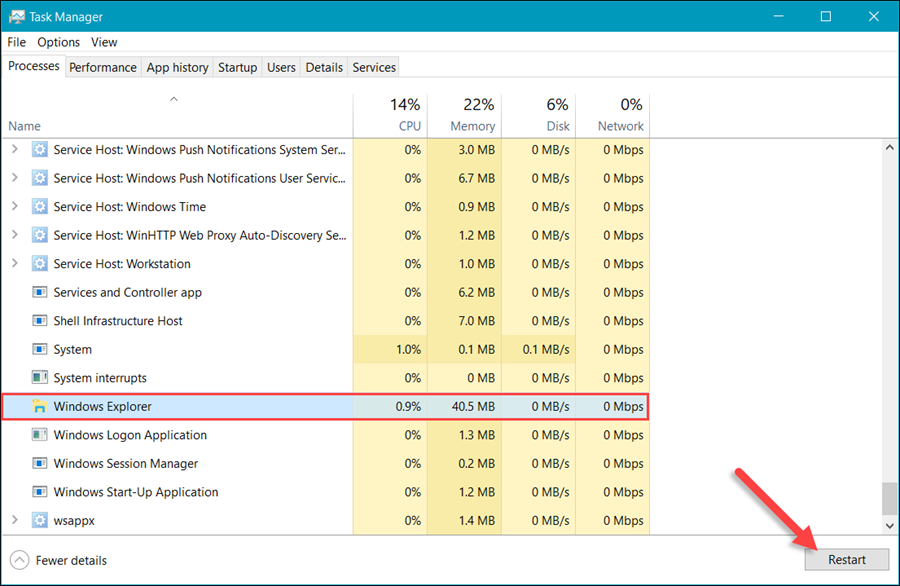This screenshot has height=586, width=900.
Task: Click the Windows Logon Application icon
Action: 39,435
